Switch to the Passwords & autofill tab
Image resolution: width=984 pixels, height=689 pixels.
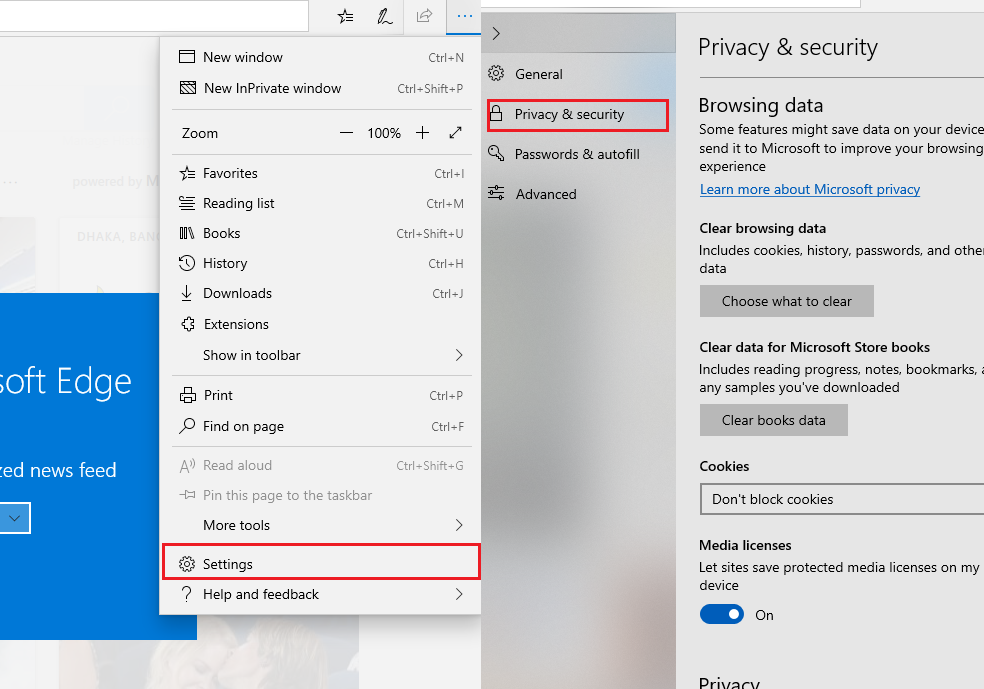tap(578, 154)
